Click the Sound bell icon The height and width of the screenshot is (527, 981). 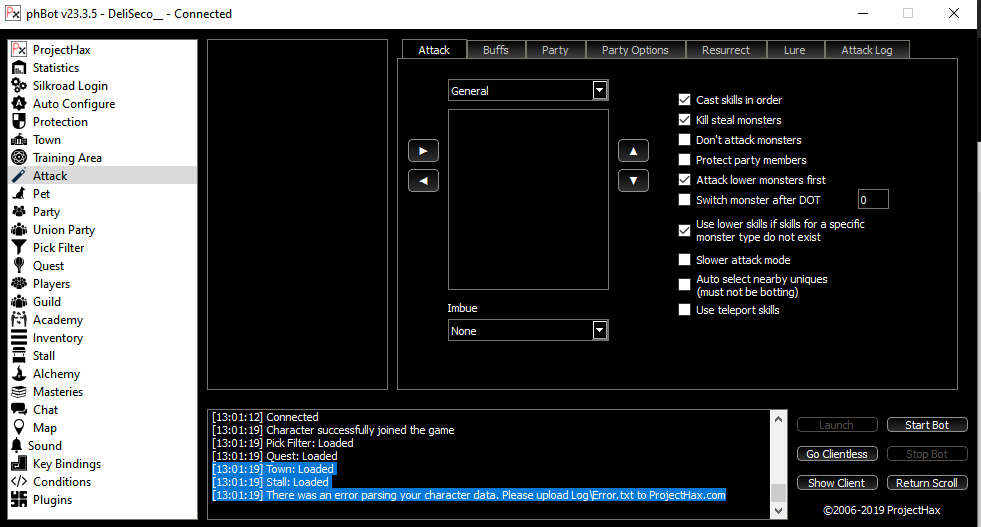[18, 446]
